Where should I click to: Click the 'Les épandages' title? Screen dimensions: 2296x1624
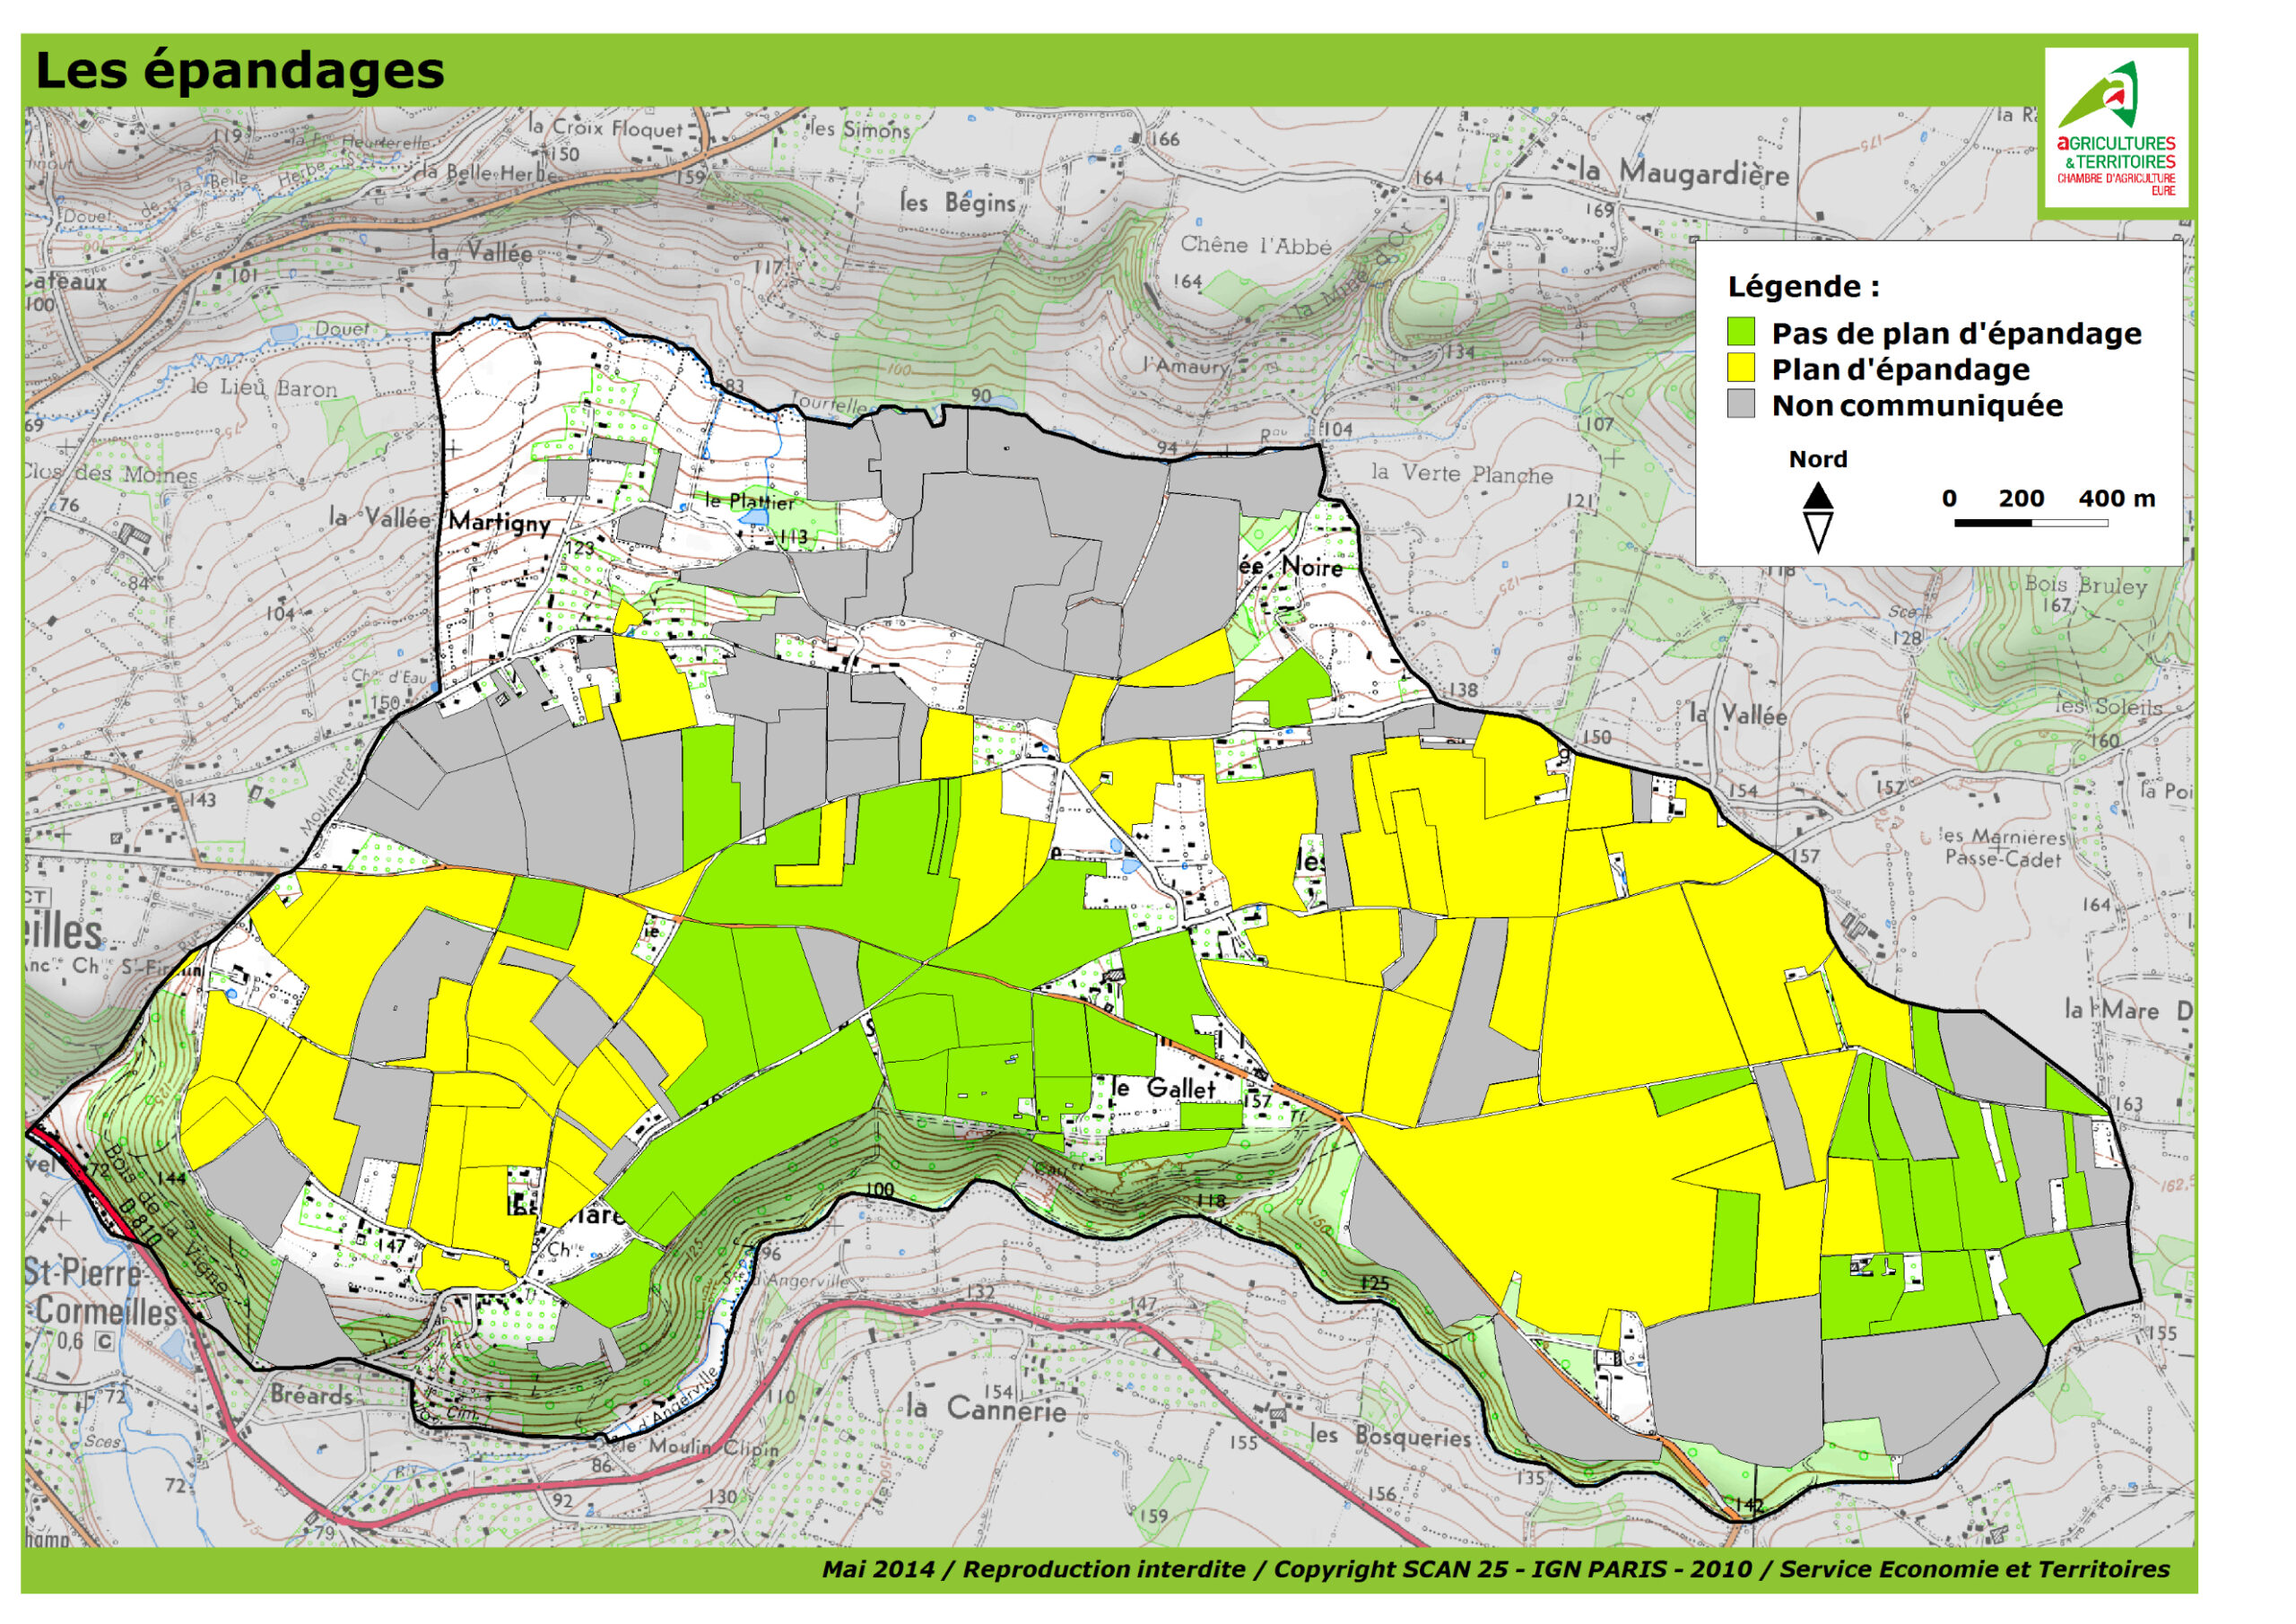coord(240,71)
